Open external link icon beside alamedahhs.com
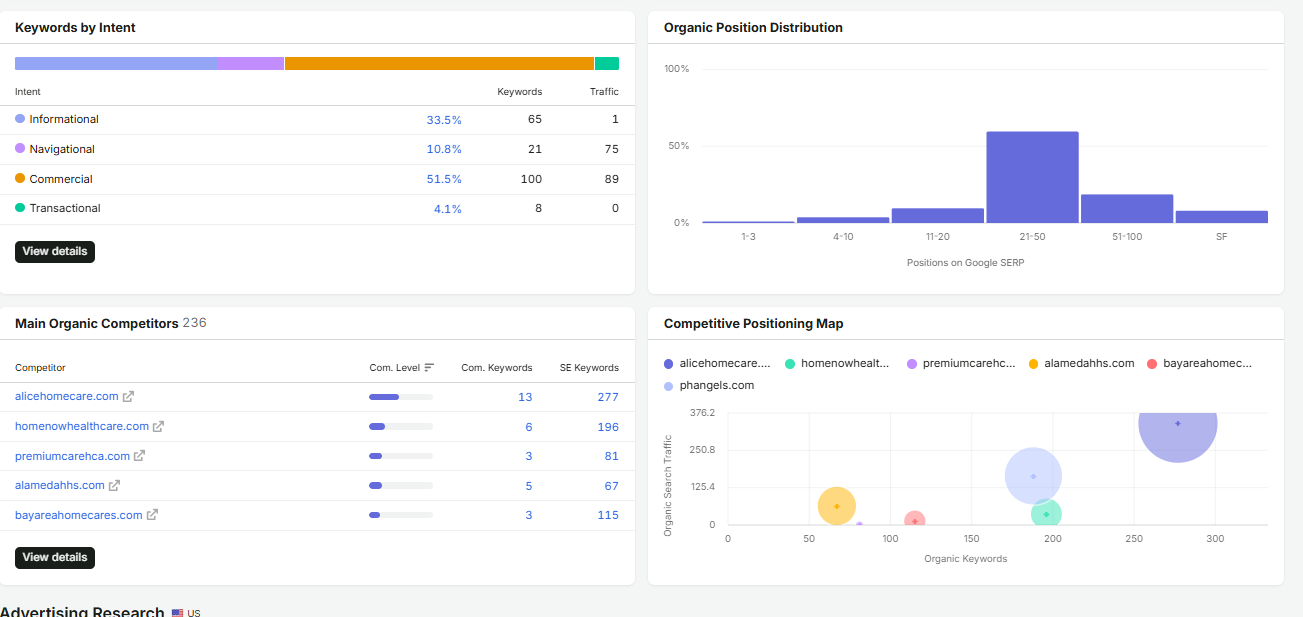 coord(114,485)
